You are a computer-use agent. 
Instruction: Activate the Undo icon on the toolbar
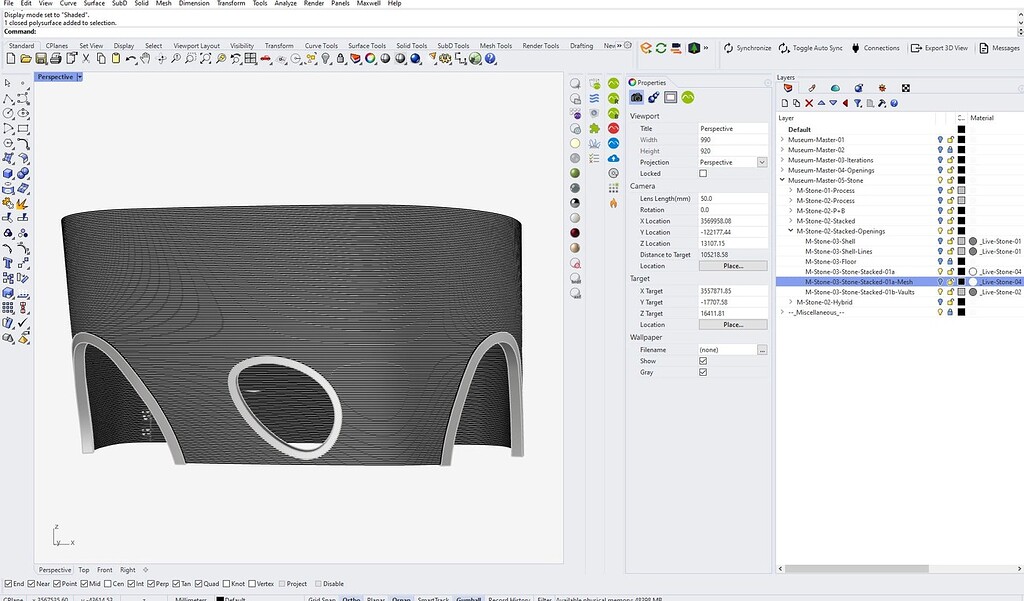(x=129, y=58)
